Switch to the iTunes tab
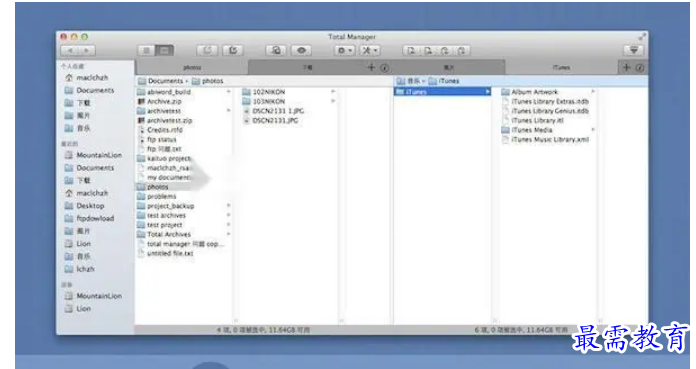The height and width of the screenshot is (369, 696). 561,67
